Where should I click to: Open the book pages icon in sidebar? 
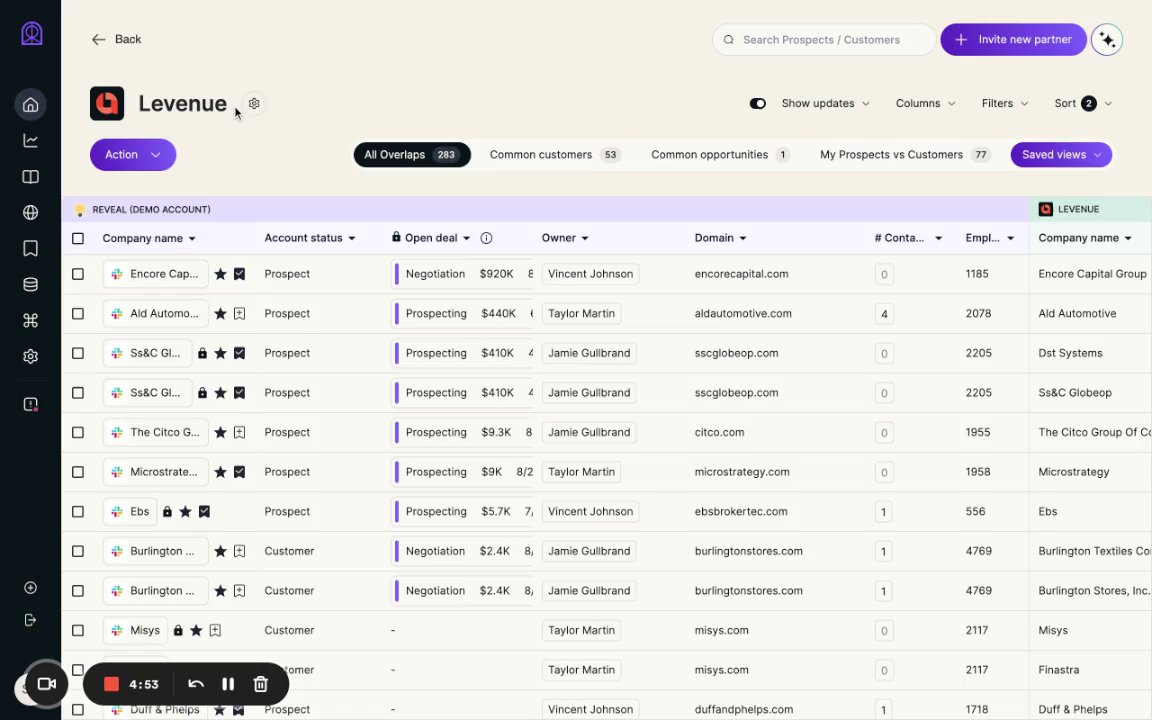[30, 176]
